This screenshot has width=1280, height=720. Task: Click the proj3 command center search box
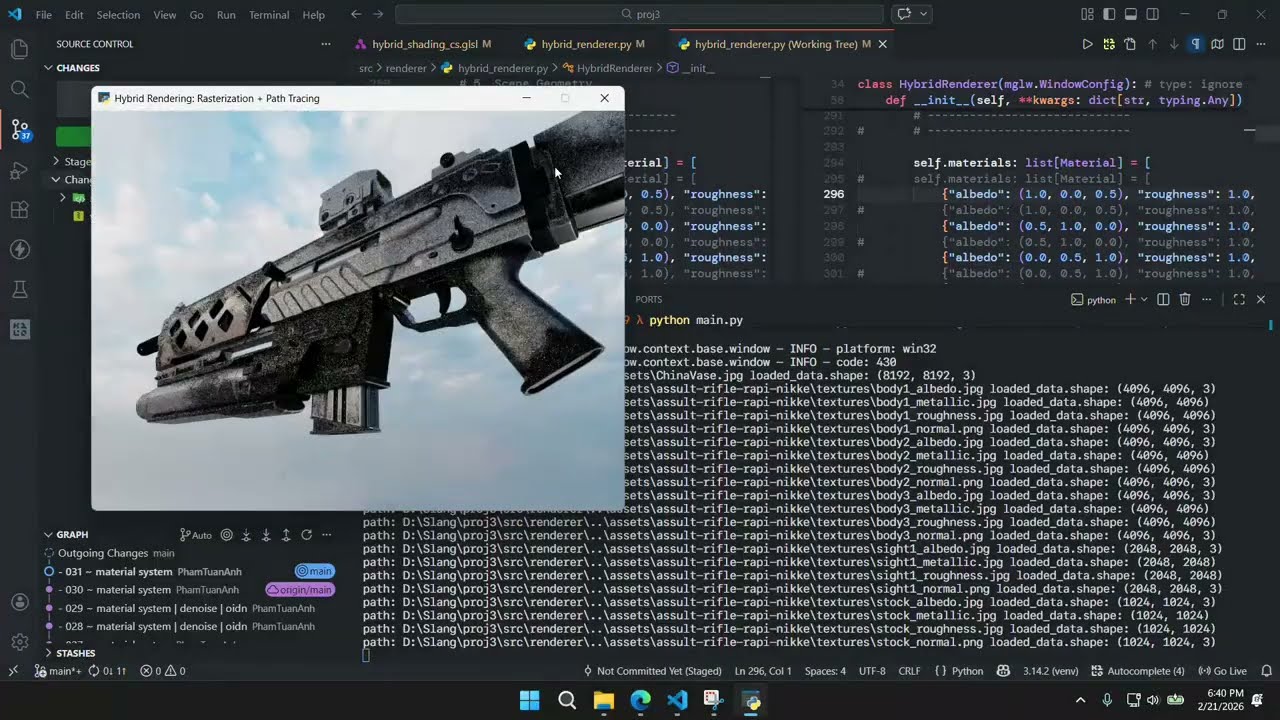pyautogui.click(x=640, y=14)
